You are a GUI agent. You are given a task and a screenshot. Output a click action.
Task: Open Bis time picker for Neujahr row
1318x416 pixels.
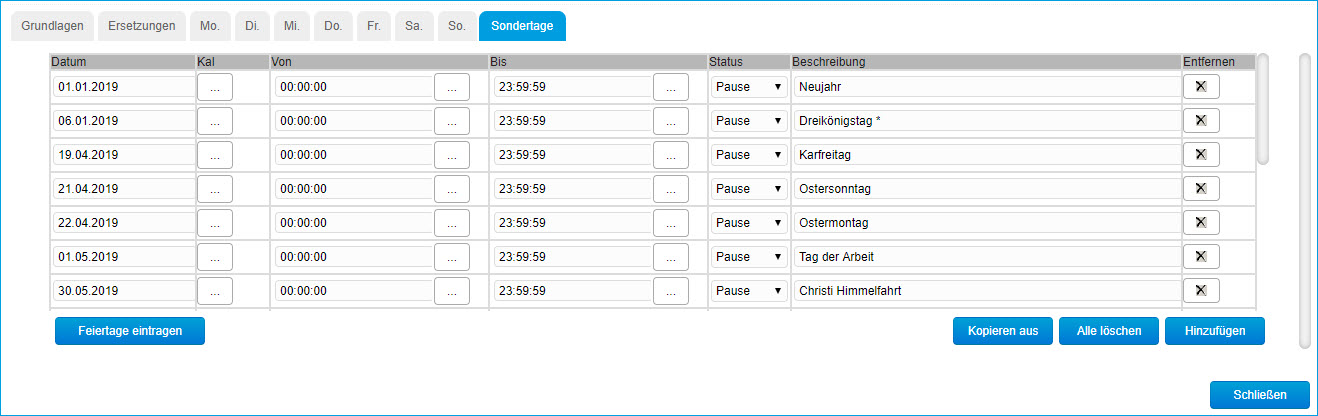[x=671, y=87]
